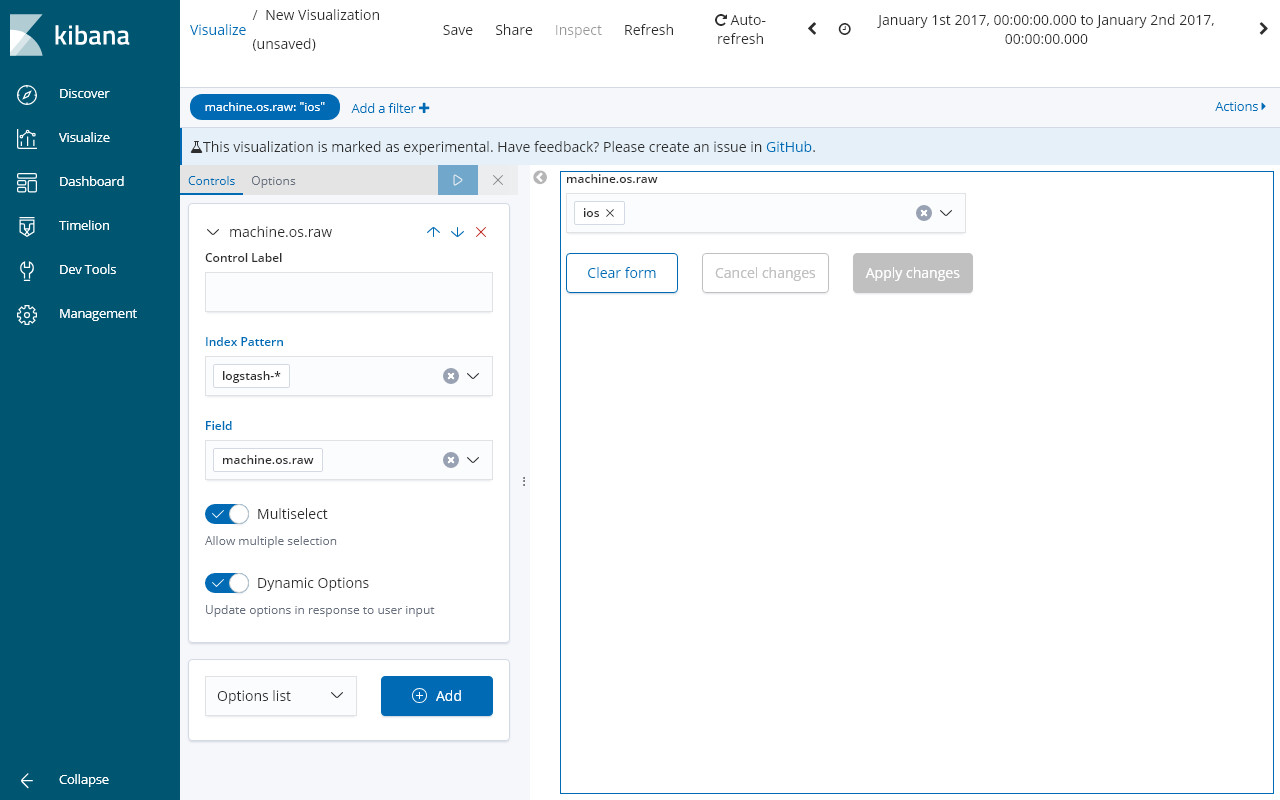Screen dimensions: 1280x800
Task: Step the time range backward
Action: (812, 29)
